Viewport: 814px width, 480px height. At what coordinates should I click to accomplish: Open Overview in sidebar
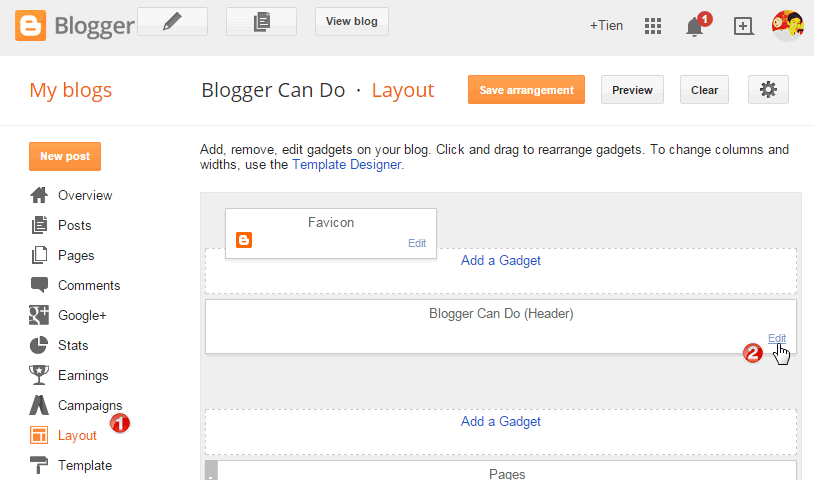pos(85,196)
